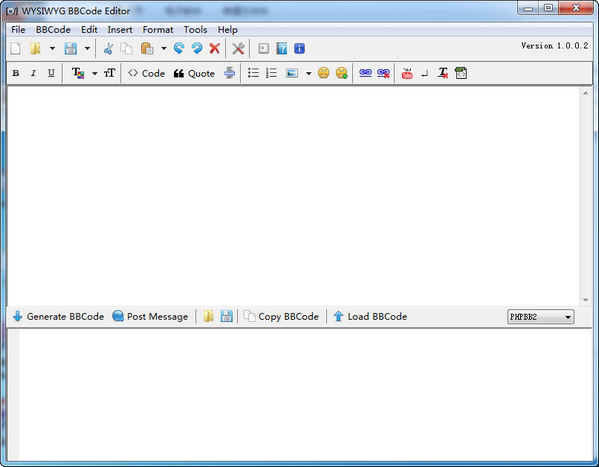Viewport: 599px width, 467px height.
Task: Click the green-topped page icon at toolbar end
Action: (x=461, y=73)
